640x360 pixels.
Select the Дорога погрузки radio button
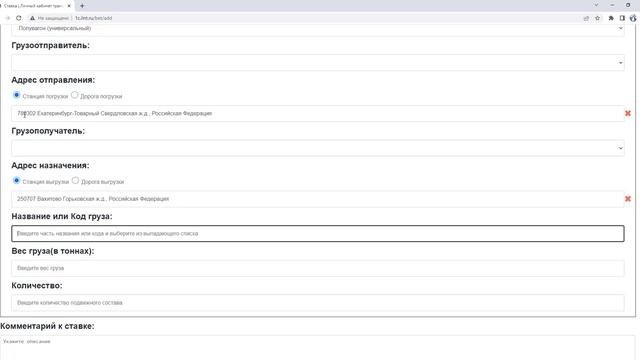coord(74,95)
